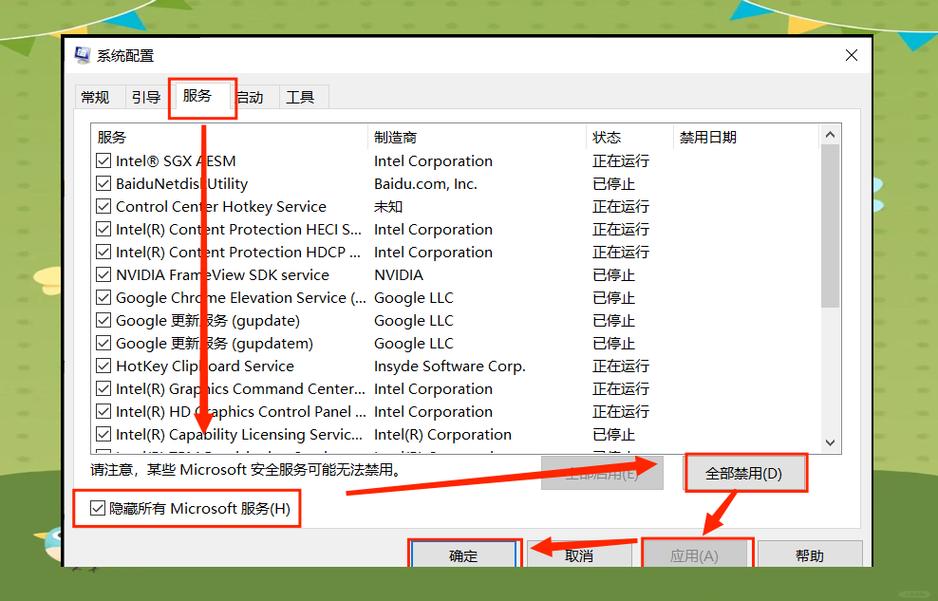Uncheck the Intel® SGX AESM service
This screenshot has height=601, width=938.
[x=103, y=160]
